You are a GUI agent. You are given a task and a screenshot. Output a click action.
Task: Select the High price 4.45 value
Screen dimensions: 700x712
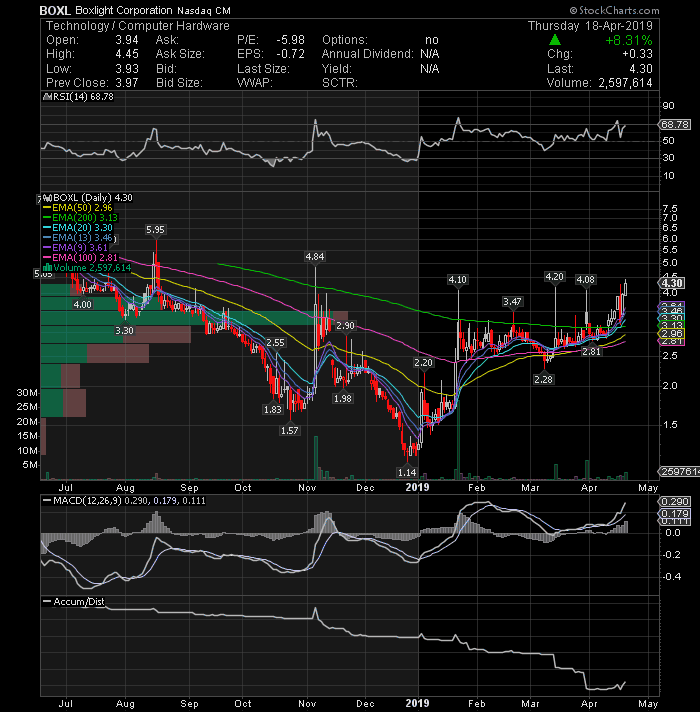(127, 54)
